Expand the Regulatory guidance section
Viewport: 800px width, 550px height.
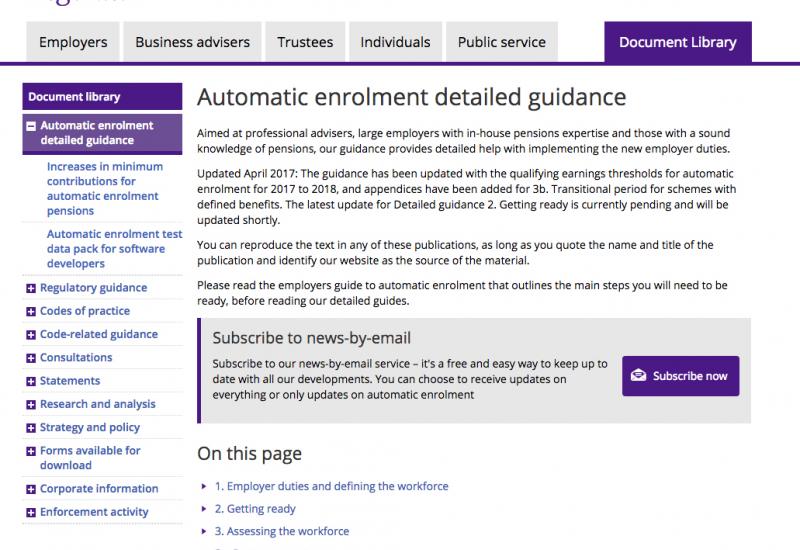point(31,288)
